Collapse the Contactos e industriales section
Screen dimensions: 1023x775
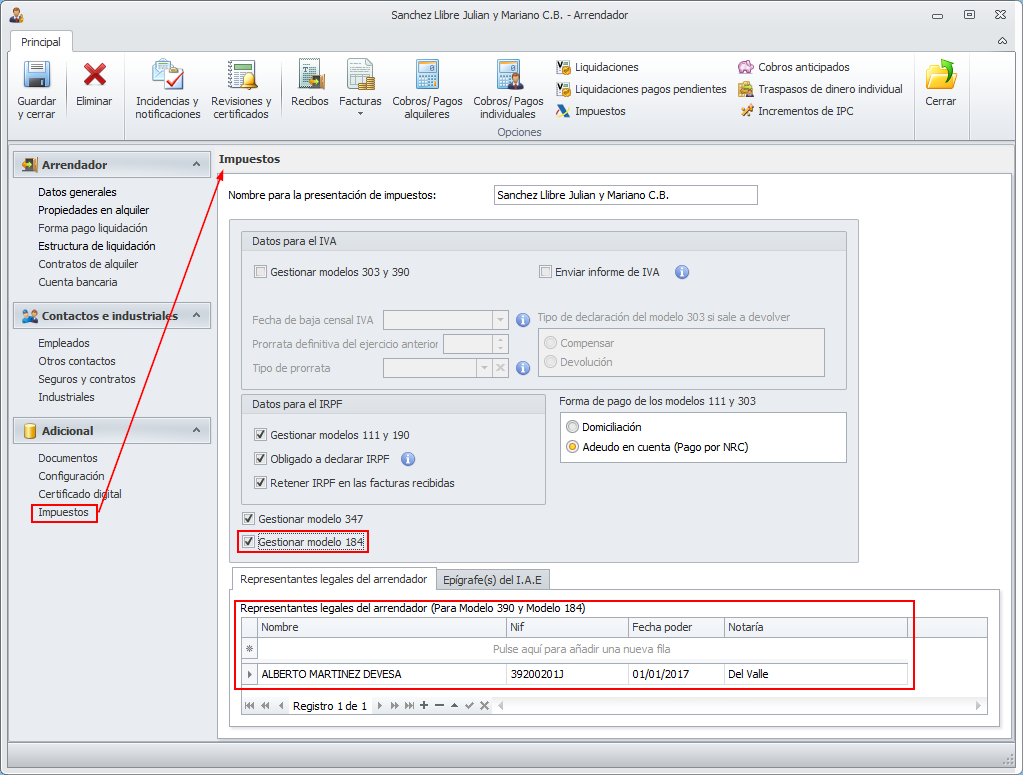[196, 315]
